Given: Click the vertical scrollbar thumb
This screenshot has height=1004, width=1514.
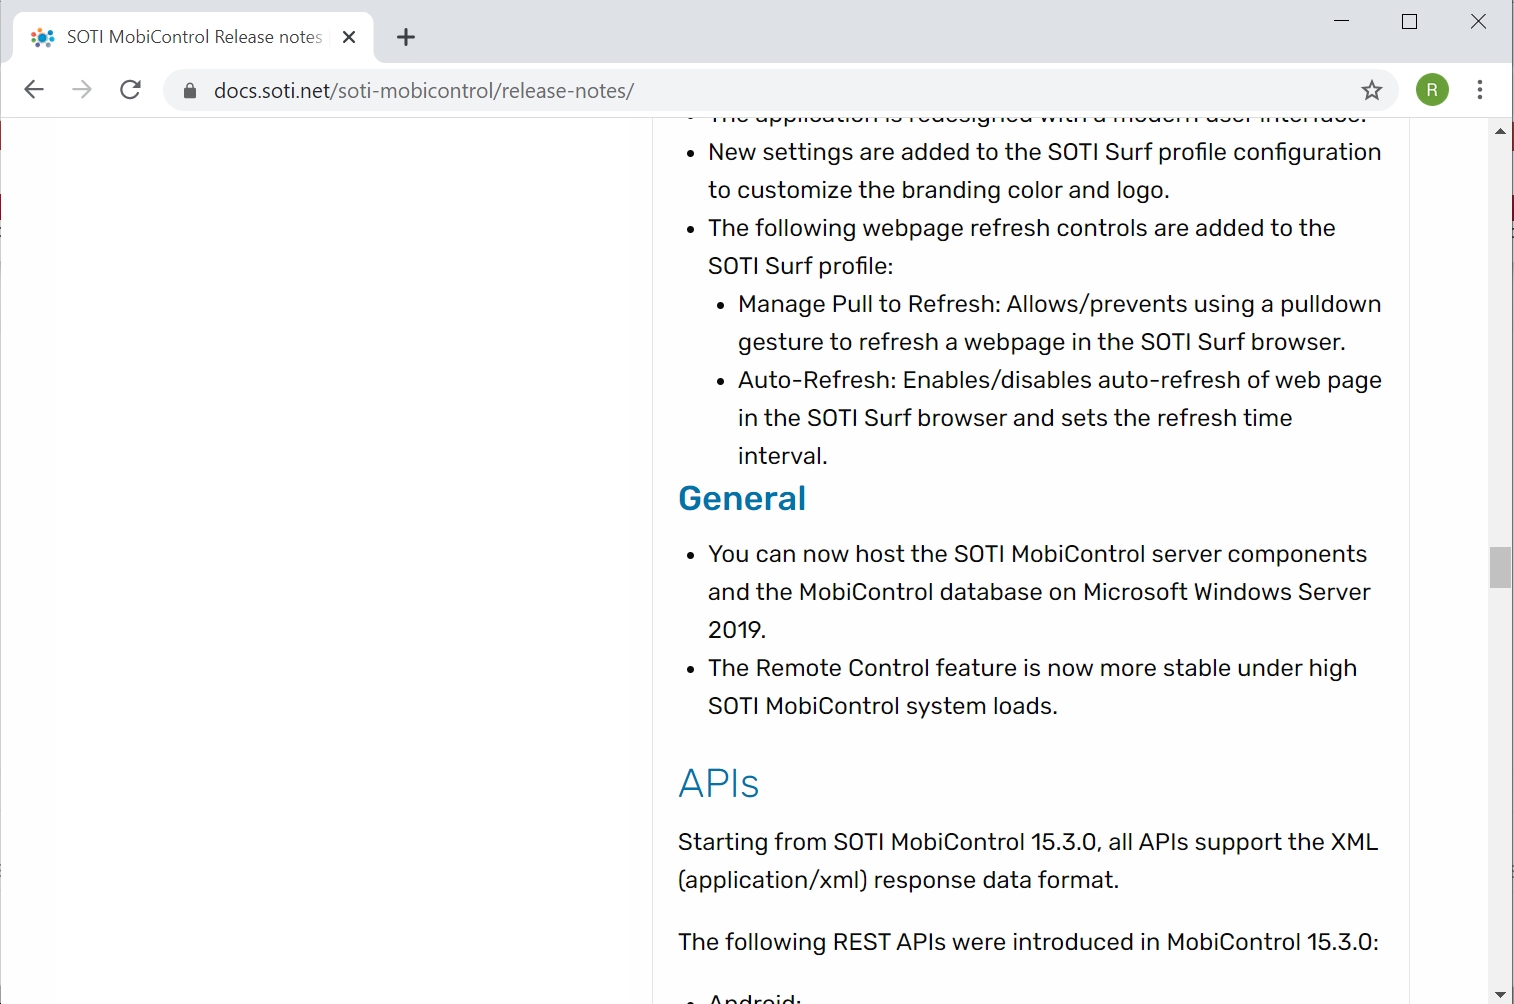Looking at the screenshot, I should 1500,567.
